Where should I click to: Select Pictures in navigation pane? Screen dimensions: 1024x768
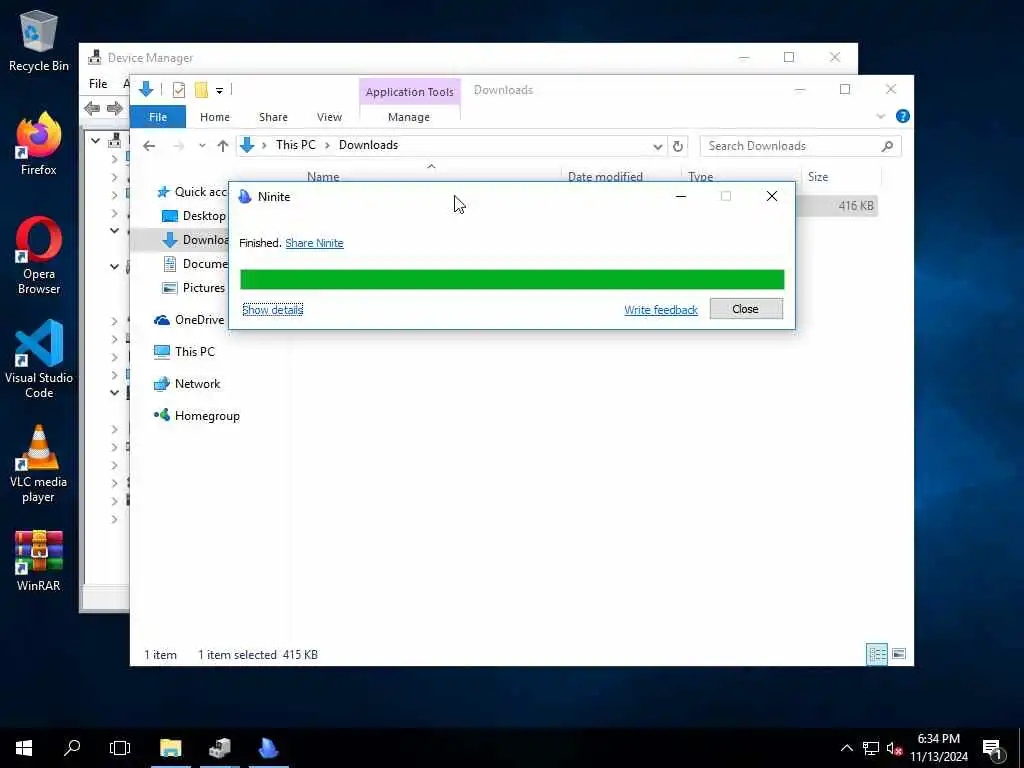(194, 287)
